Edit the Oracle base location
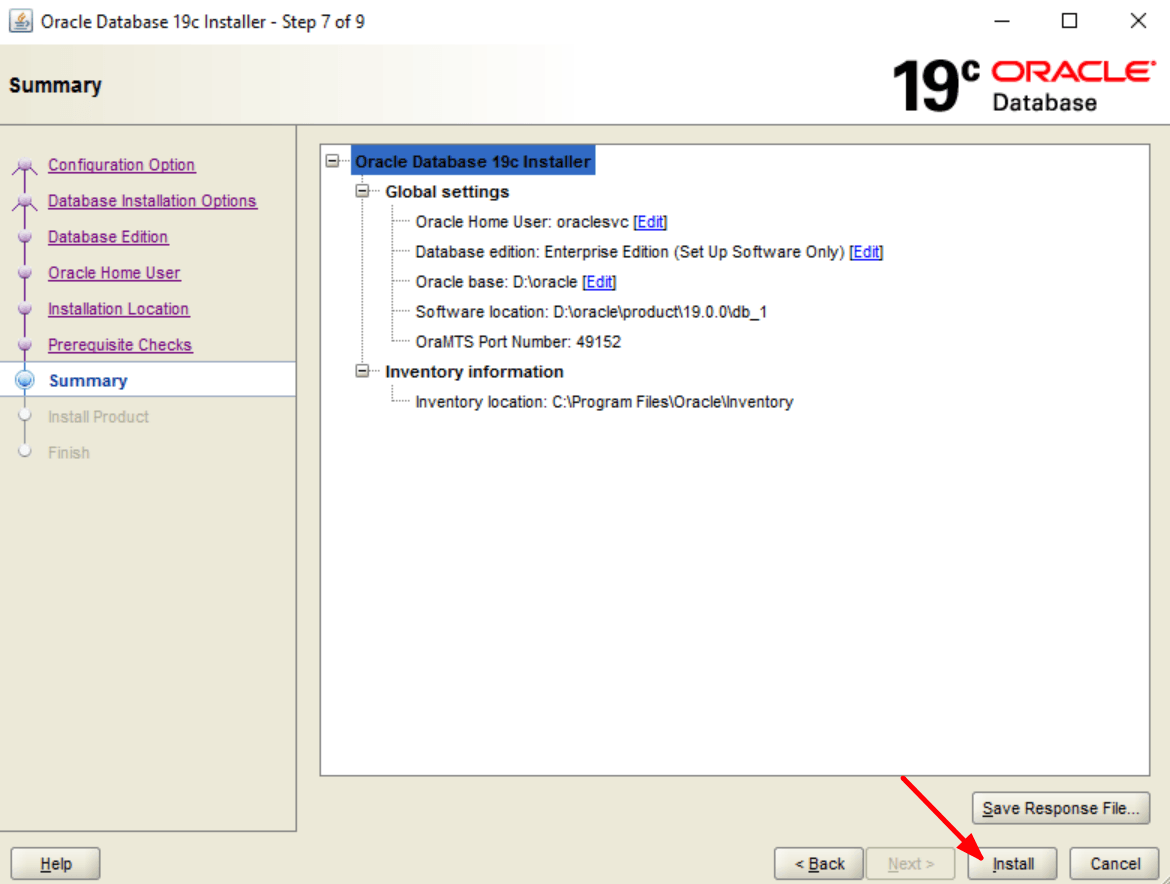Image resolution: width=1170 pixels, height=884 pixels. [x=599, y=282]
